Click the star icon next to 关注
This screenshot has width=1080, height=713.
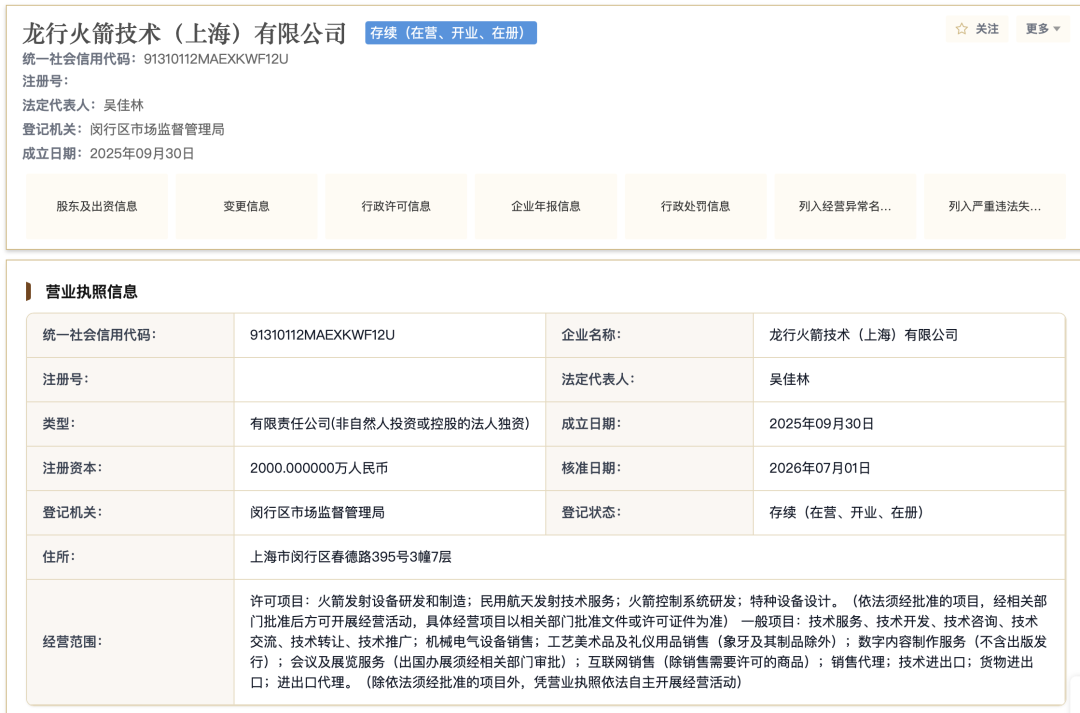962,29
